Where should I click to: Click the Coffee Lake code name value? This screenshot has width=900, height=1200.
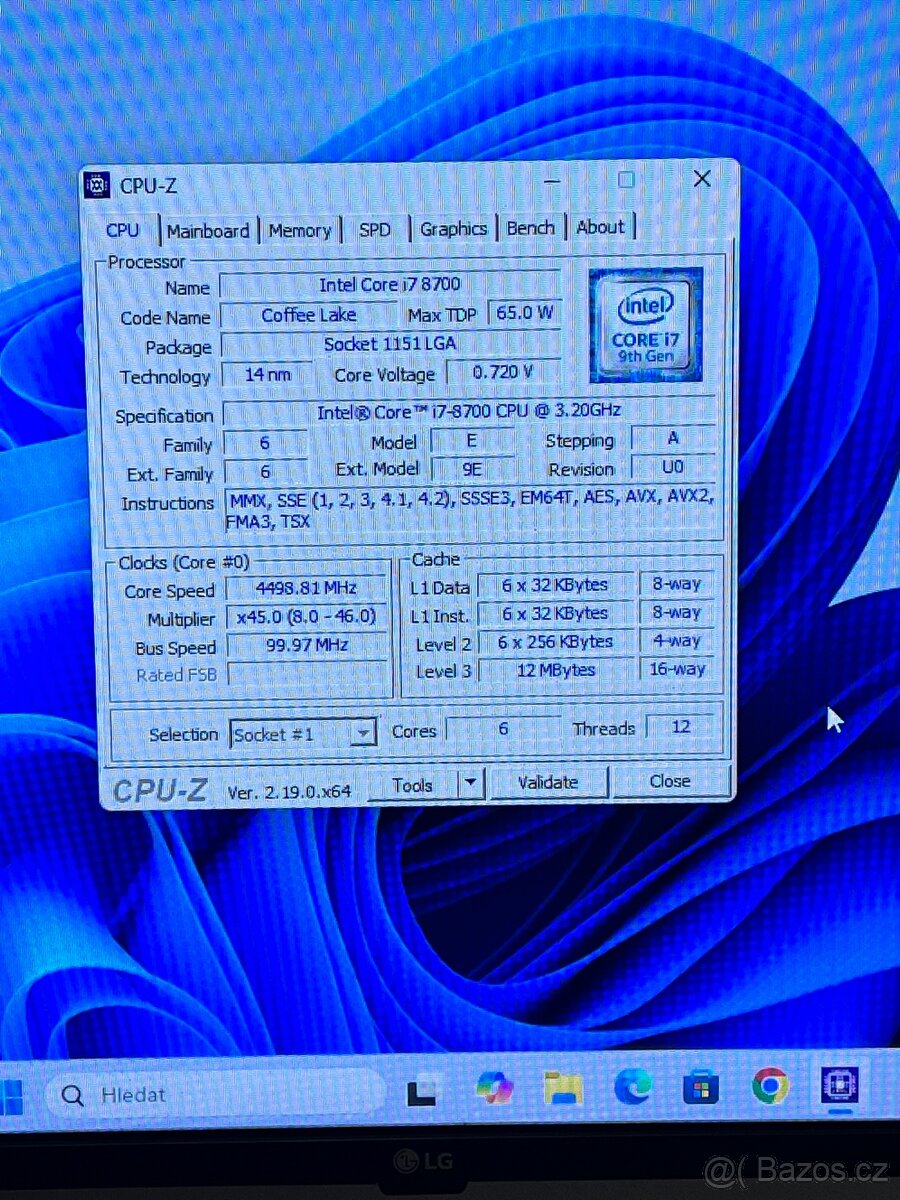click(308, 315)
